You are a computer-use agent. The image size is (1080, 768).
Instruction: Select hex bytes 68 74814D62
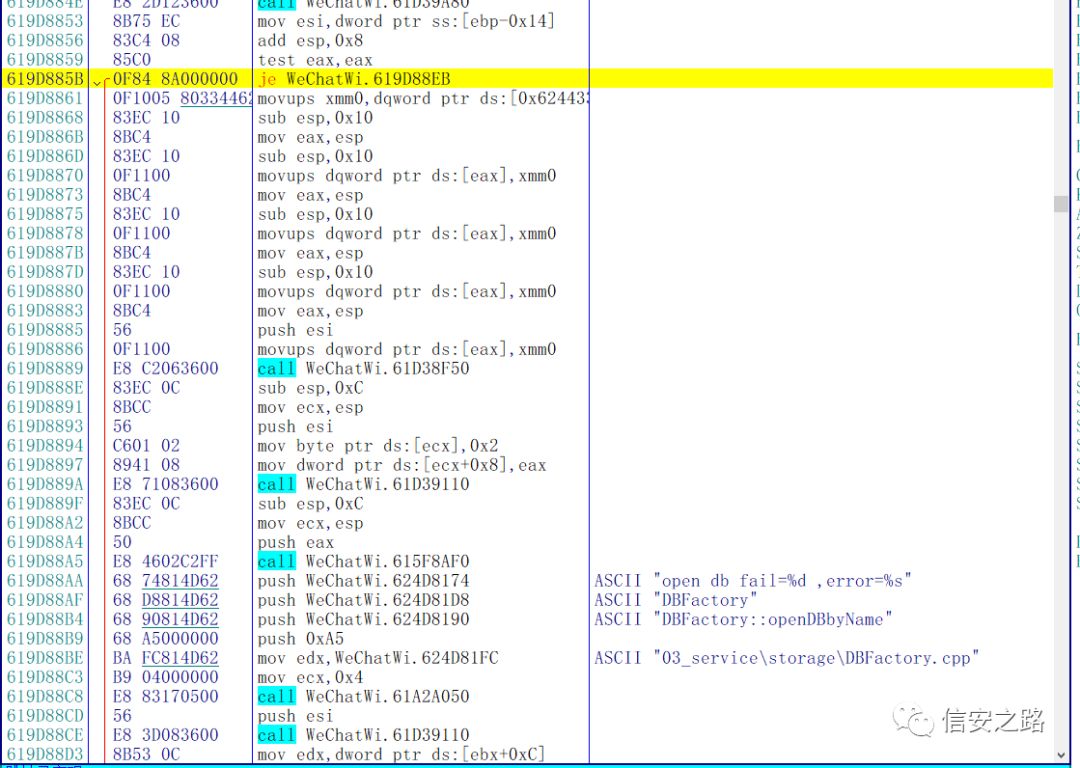165,581
